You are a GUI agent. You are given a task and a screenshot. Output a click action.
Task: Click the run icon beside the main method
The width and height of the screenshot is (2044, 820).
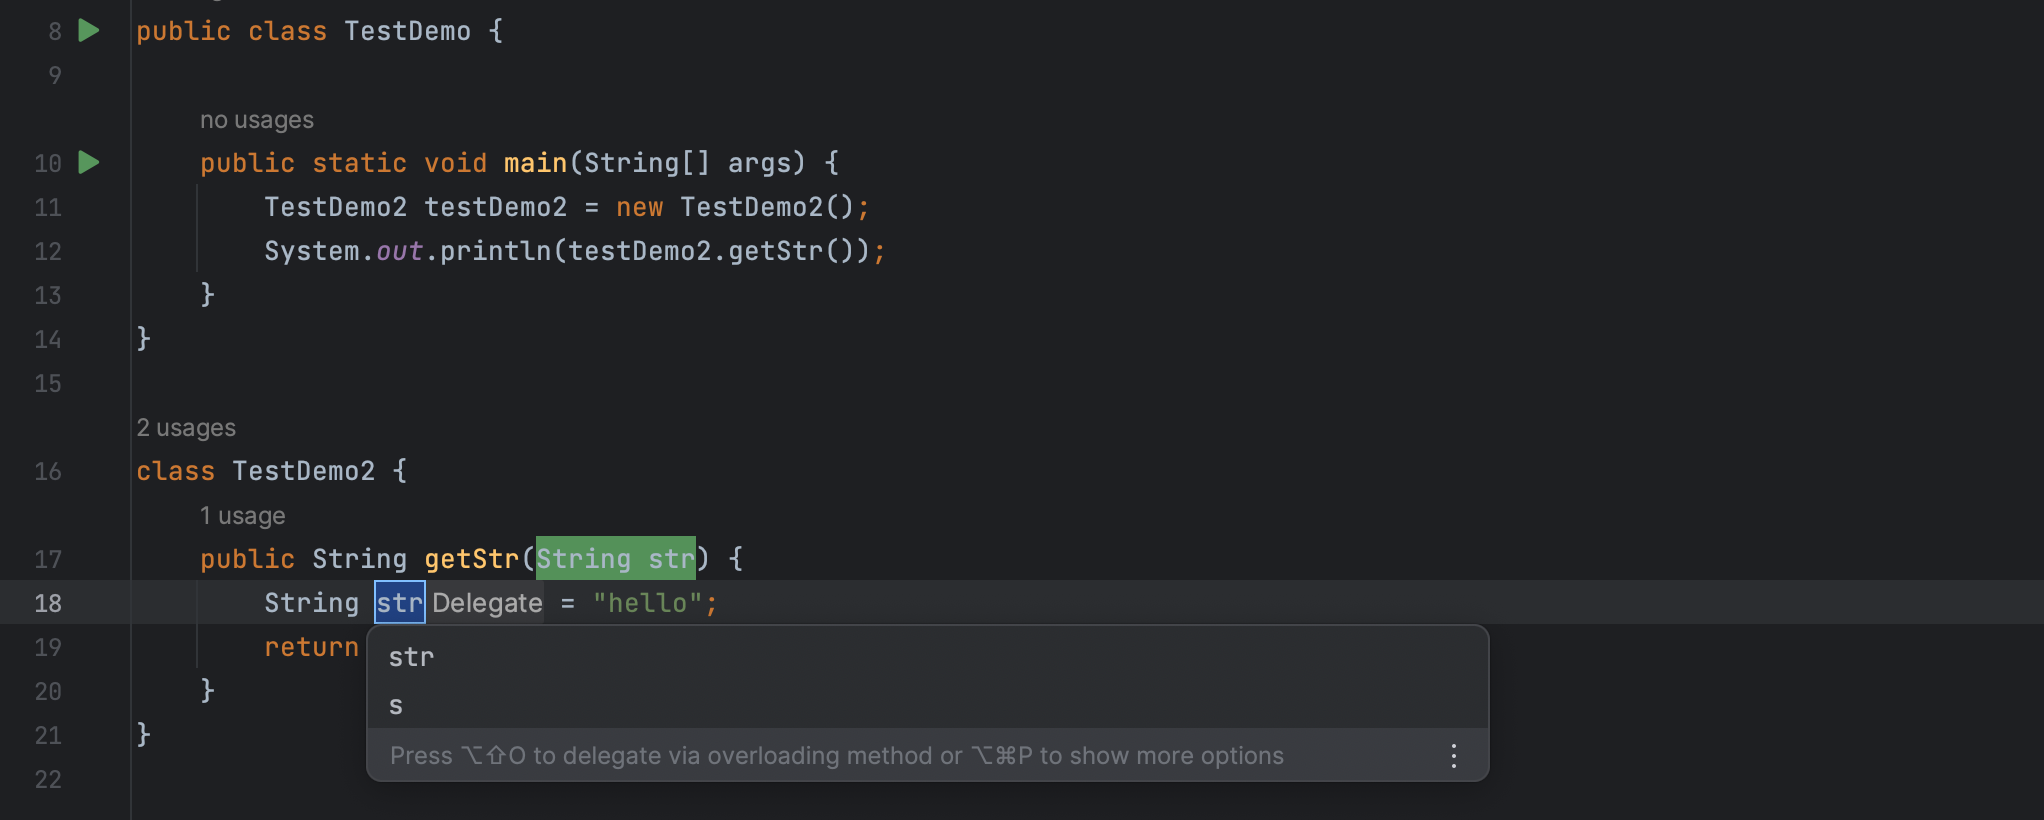click(89, 162)
